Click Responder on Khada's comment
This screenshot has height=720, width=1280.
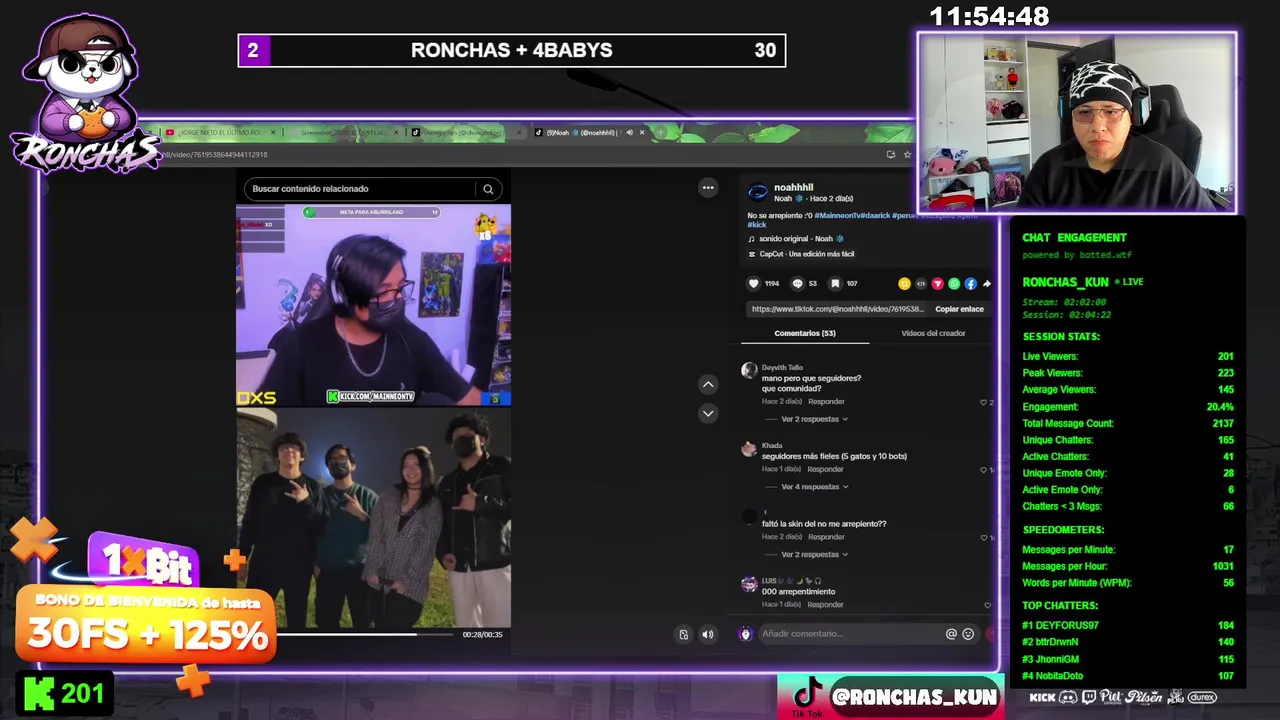826,469
